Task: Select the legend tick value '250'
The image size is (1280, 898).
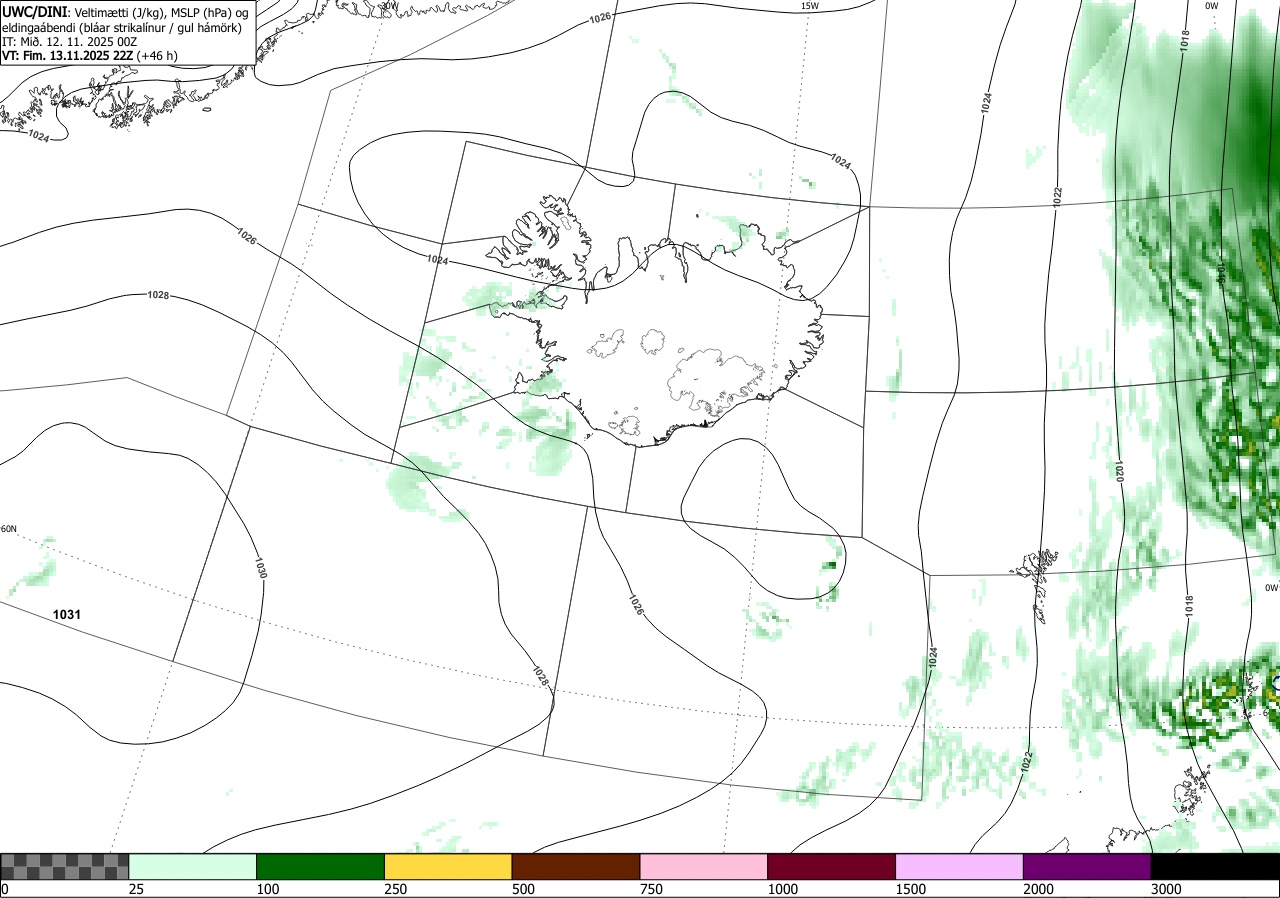Action: point(396,889)
